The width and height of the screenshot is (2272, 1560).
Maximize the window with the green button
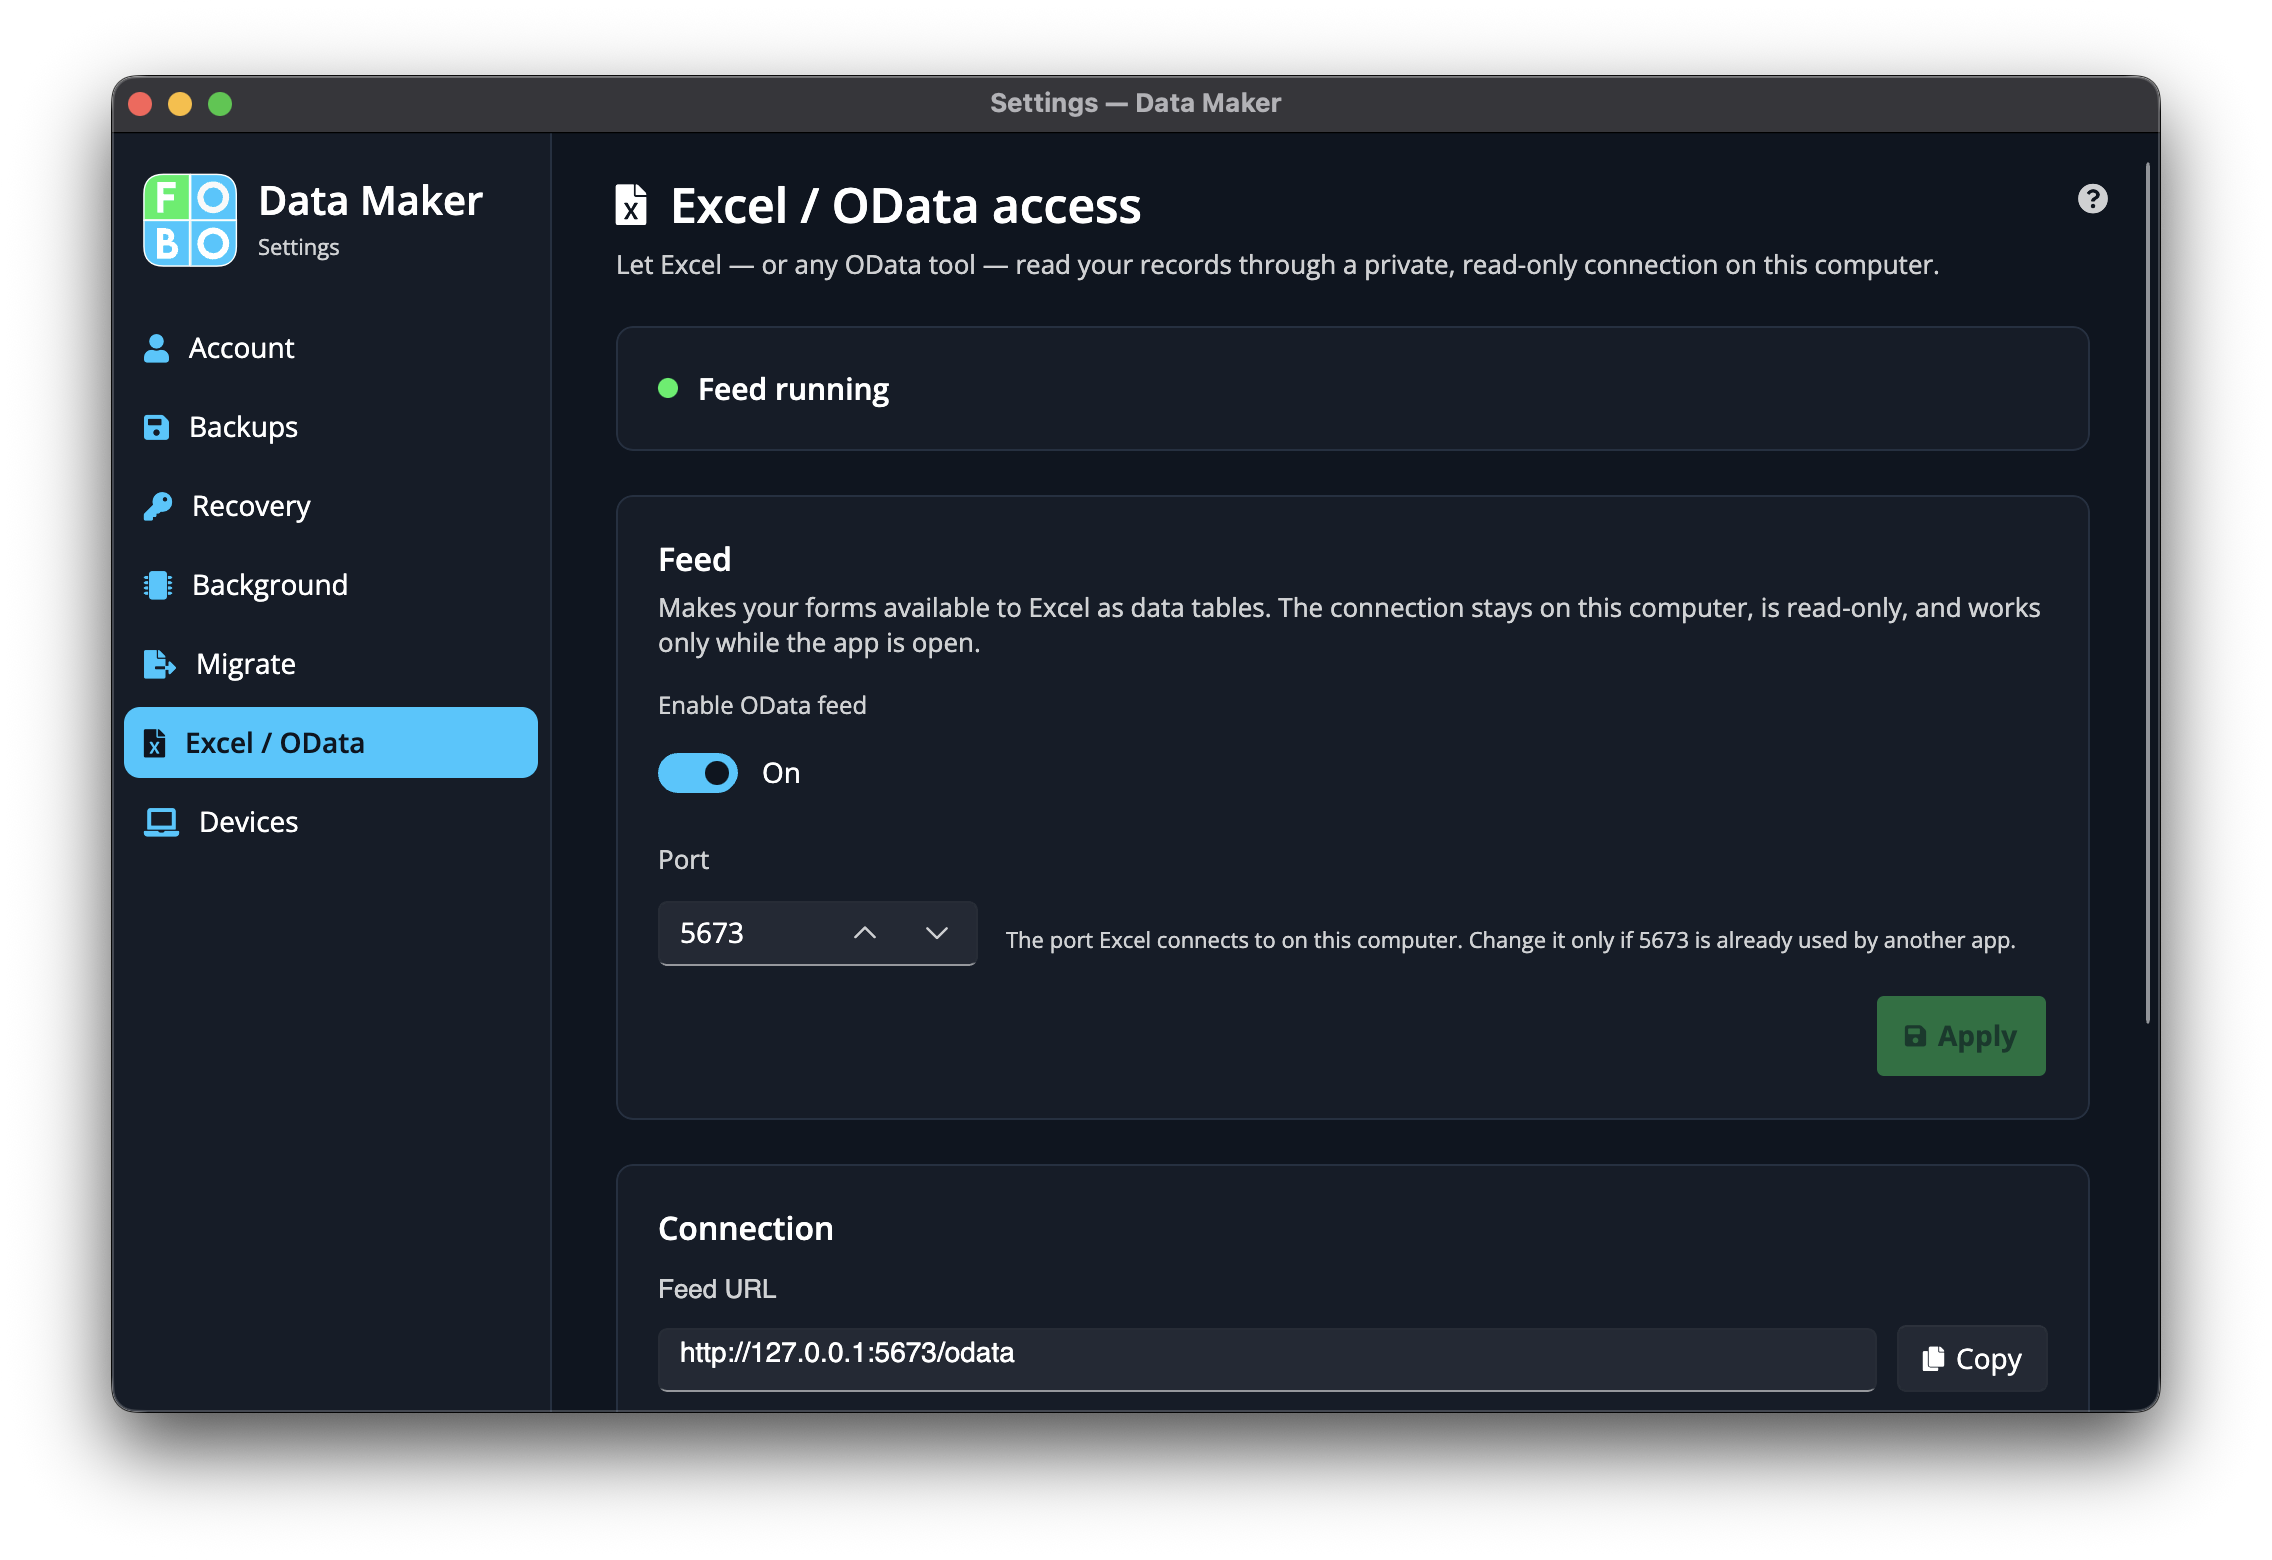tap(220, 104)
